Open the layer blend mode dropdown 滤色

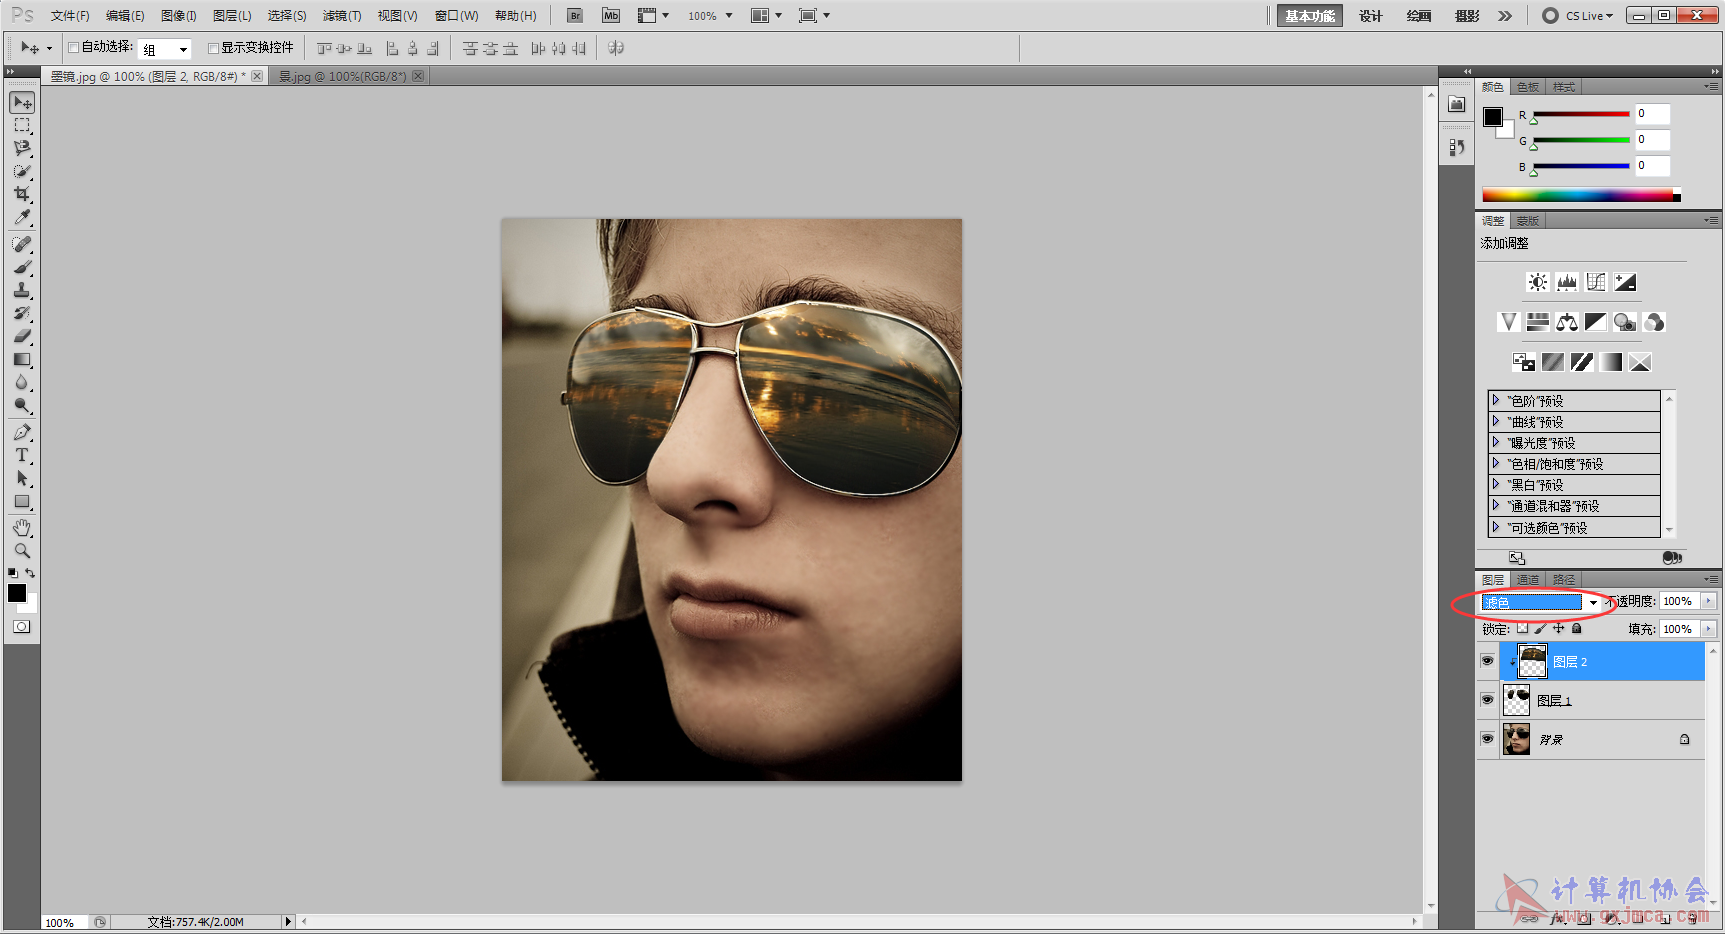1541,602
